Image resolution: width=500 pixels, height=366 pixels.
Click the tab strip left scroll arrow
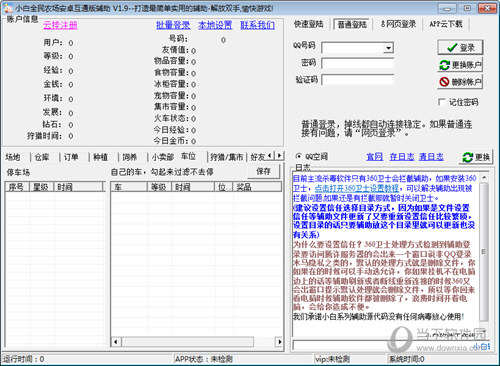coord(270,155)
